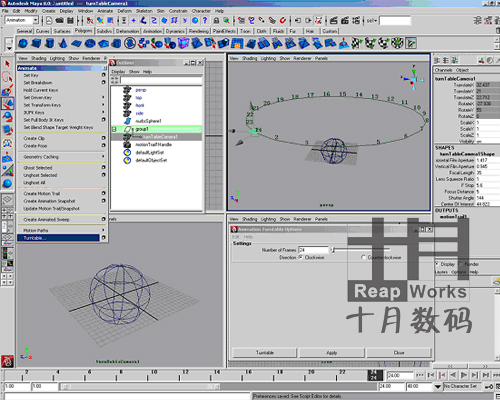
Task: Adjust the Number of Frames slider
Action: click(x=361, y=249)
